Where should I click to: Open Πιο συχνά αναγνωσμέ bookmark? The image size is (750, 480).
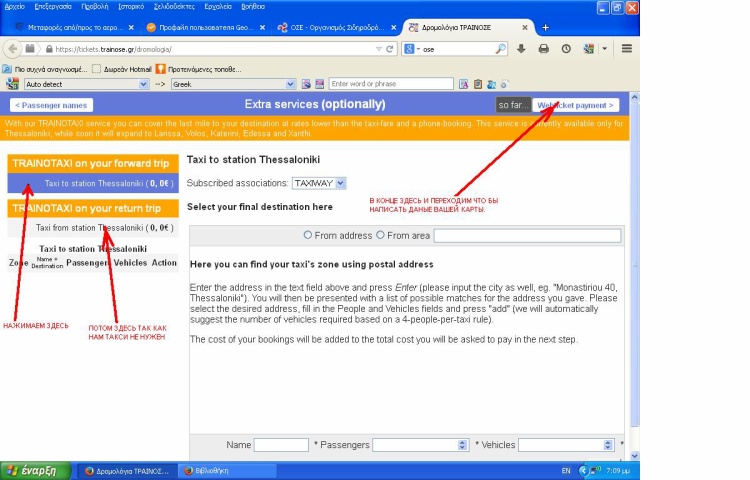pyautogui.click(x=45, y=69)
